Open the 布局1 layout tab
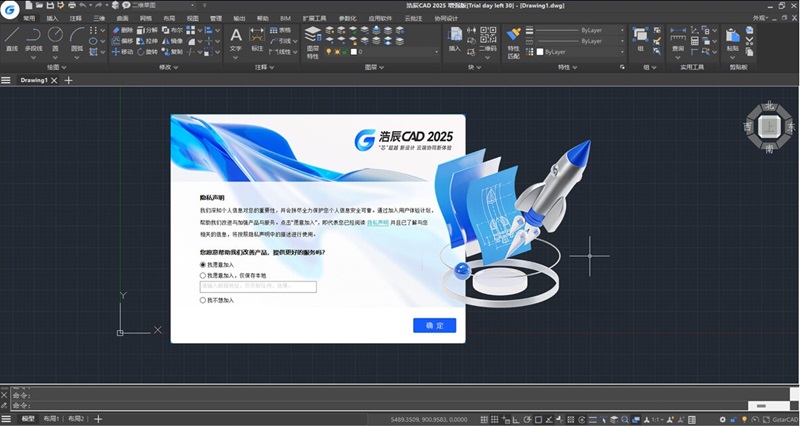This screenshot has height=426, width=800. (x=50, y=419)
